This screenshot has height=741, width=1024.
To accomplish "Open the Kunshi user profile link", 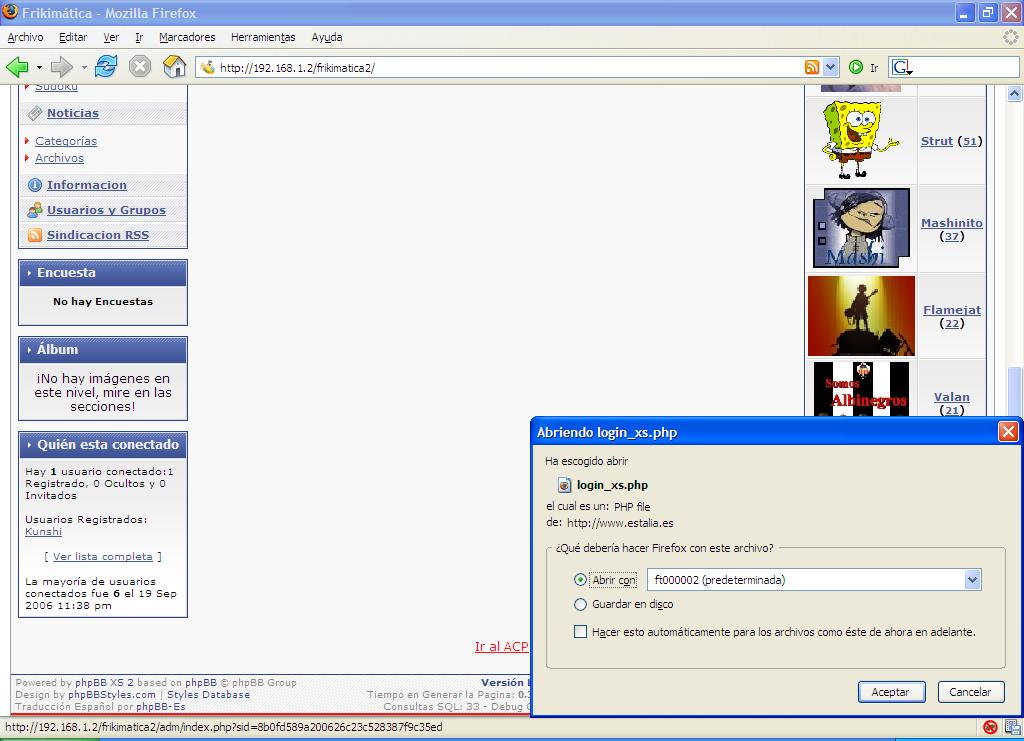I will (44, 531).
